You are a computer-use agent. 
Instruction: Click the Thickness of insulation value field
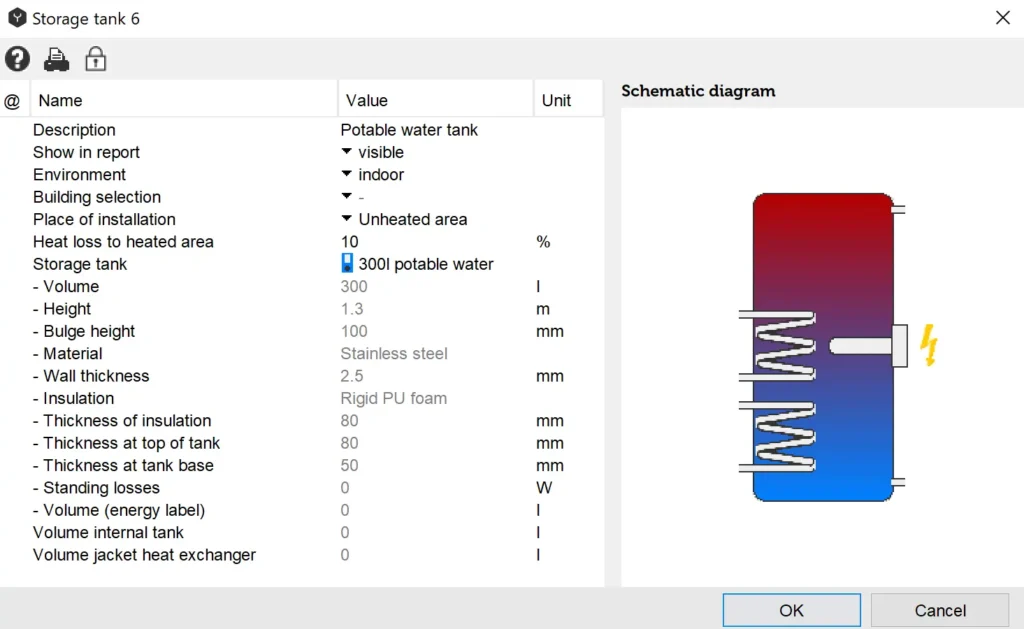click(x=349, y=420)
